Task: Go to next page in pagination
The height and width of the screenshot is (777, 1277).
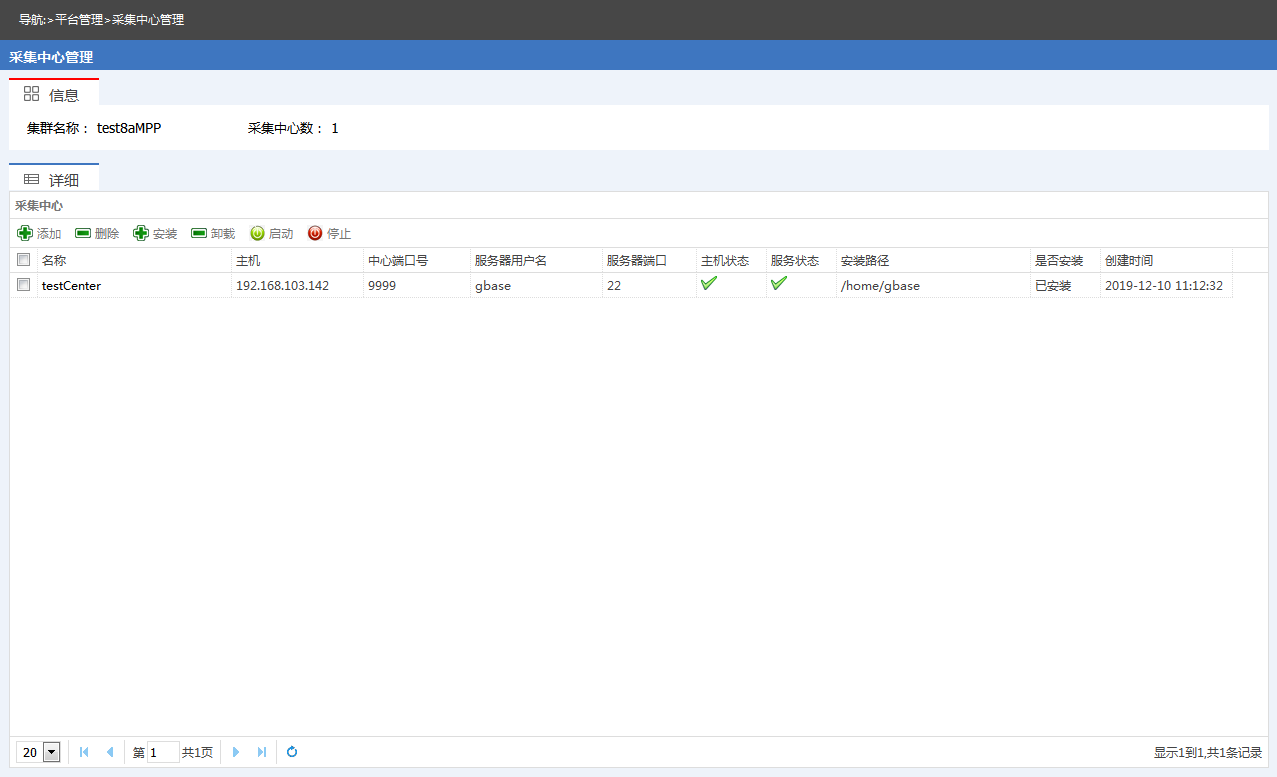Action: click(x=236, y=752)
